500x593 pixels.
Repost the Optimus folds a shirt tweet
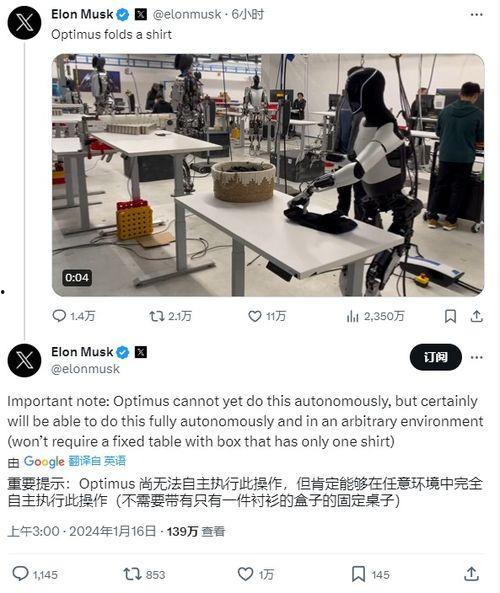(157, 316)
